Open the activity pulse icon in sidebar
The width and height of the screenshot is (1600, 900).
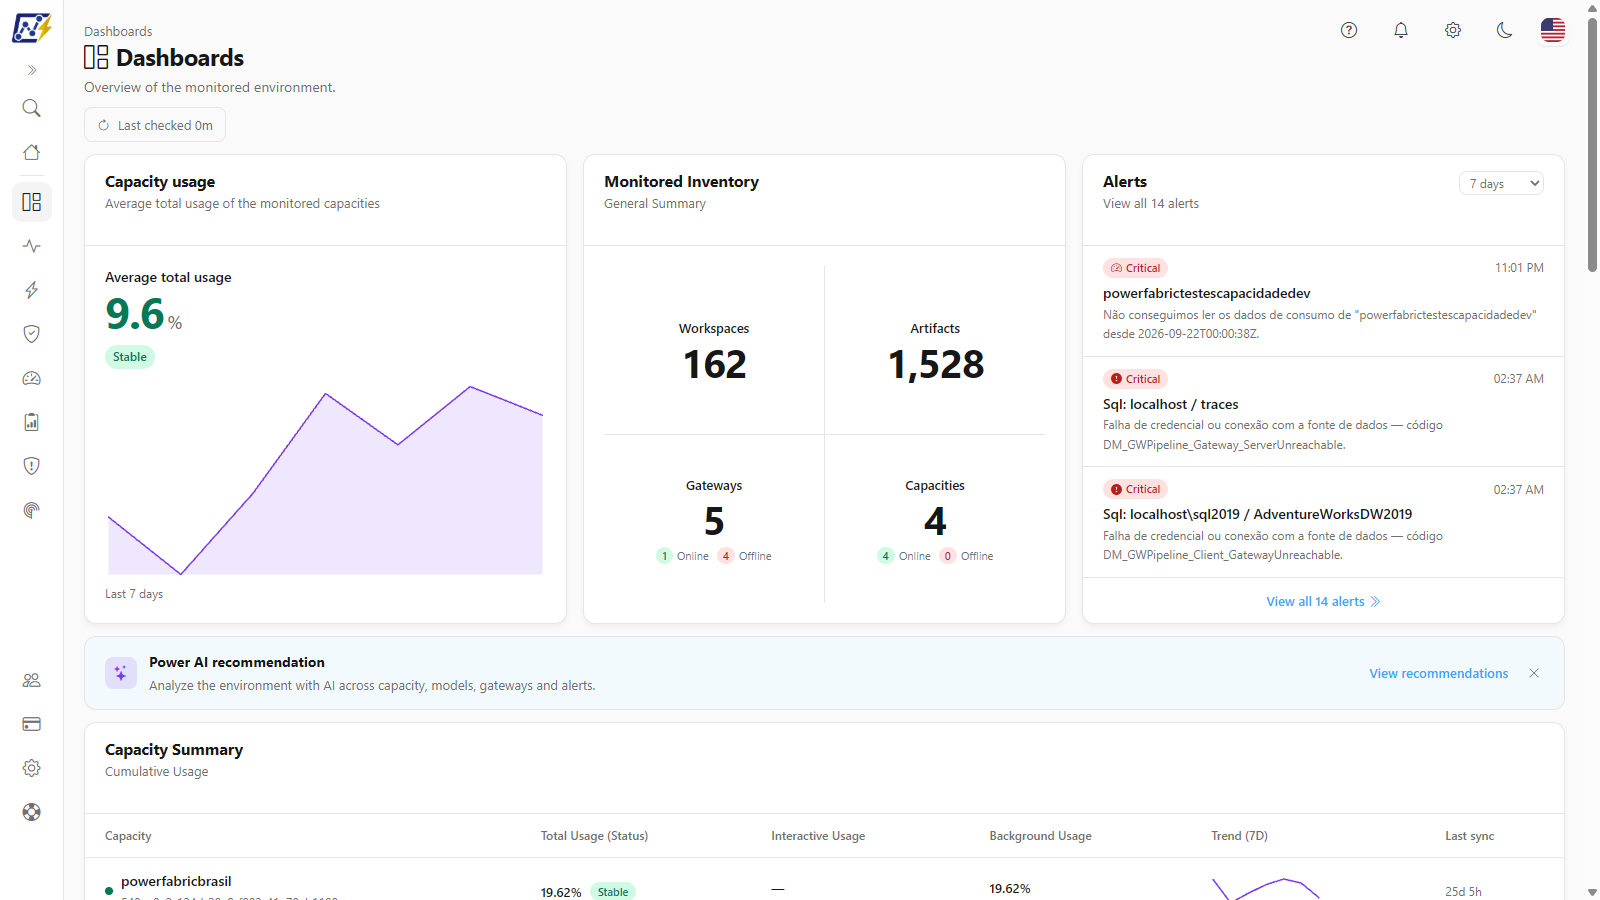[32, 246]
